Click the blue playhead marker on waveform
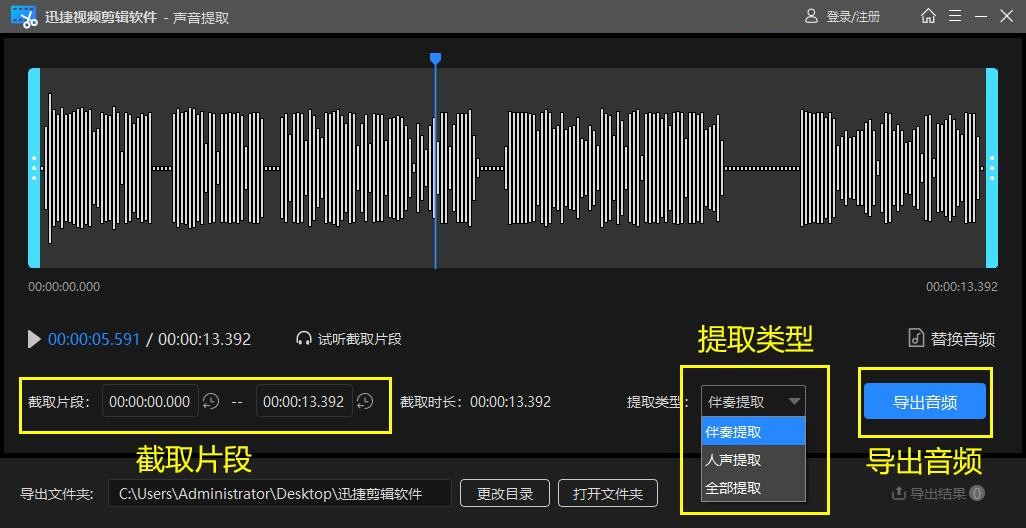The height and width of the screenshot is (528, 1026). (x=435, y=59)
